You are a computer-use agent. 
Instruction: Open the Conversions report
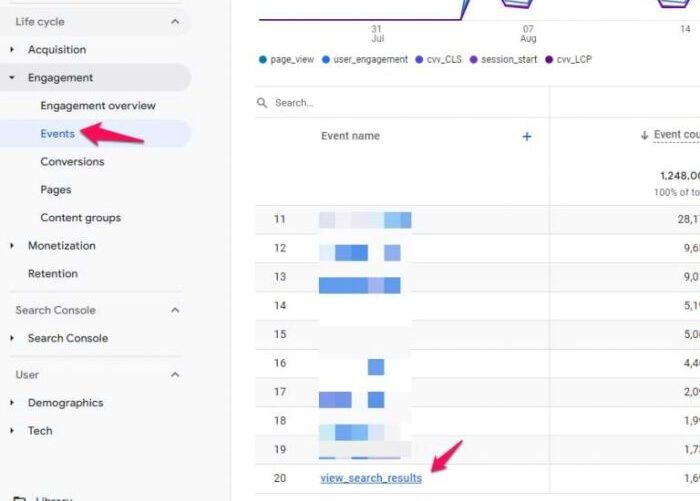pos(72,162)
